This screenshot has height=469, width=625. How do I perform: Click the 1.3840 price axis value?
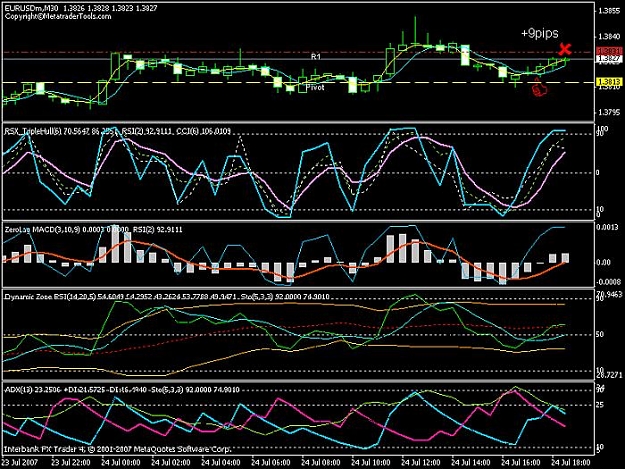point(609,37)
